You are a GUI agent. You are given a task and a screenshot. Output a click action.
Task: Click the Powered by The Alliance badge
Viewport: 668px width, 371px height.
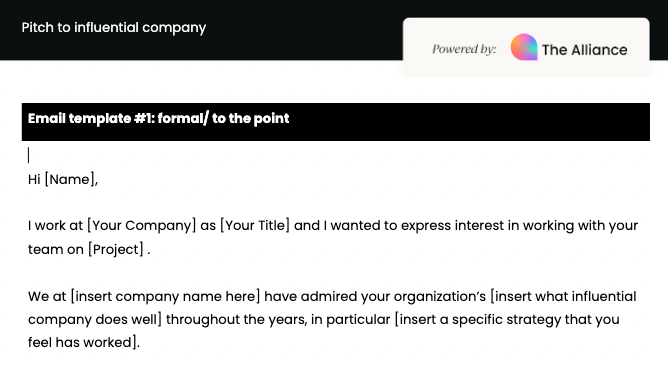coord(526,47)
